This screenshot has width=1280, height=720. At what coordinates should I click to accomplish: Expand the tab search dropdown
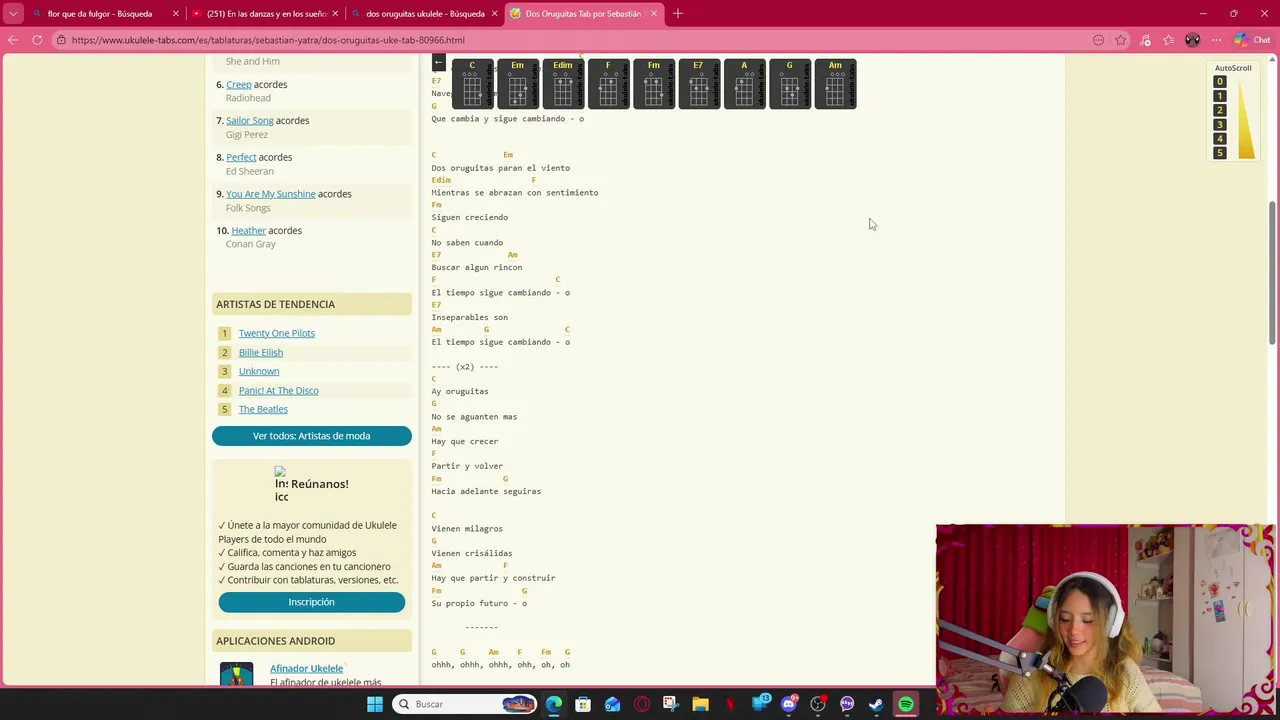(x=13, y=14)
